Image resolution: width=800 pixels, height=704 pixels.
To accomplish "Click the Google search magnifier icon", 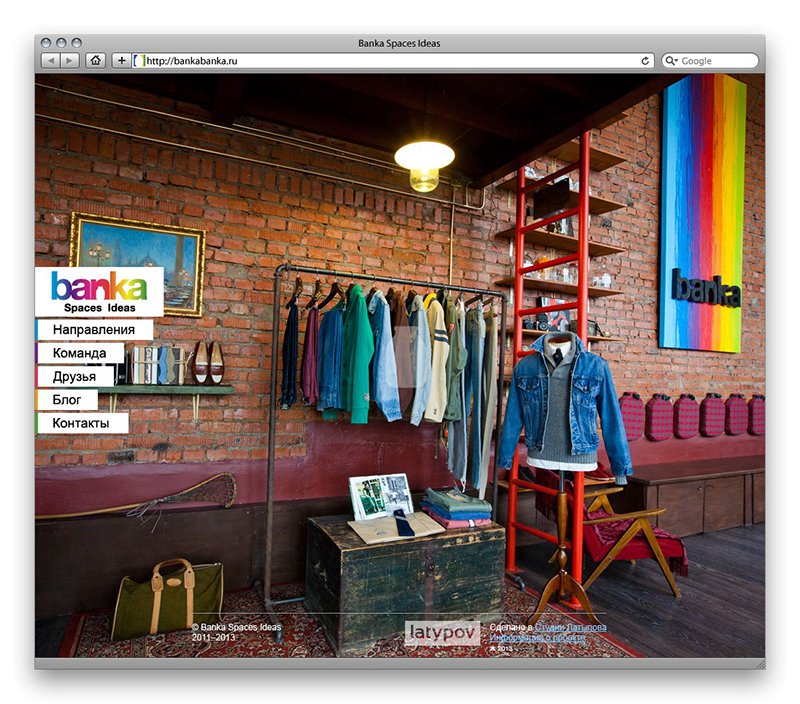I will pos(671,61).
